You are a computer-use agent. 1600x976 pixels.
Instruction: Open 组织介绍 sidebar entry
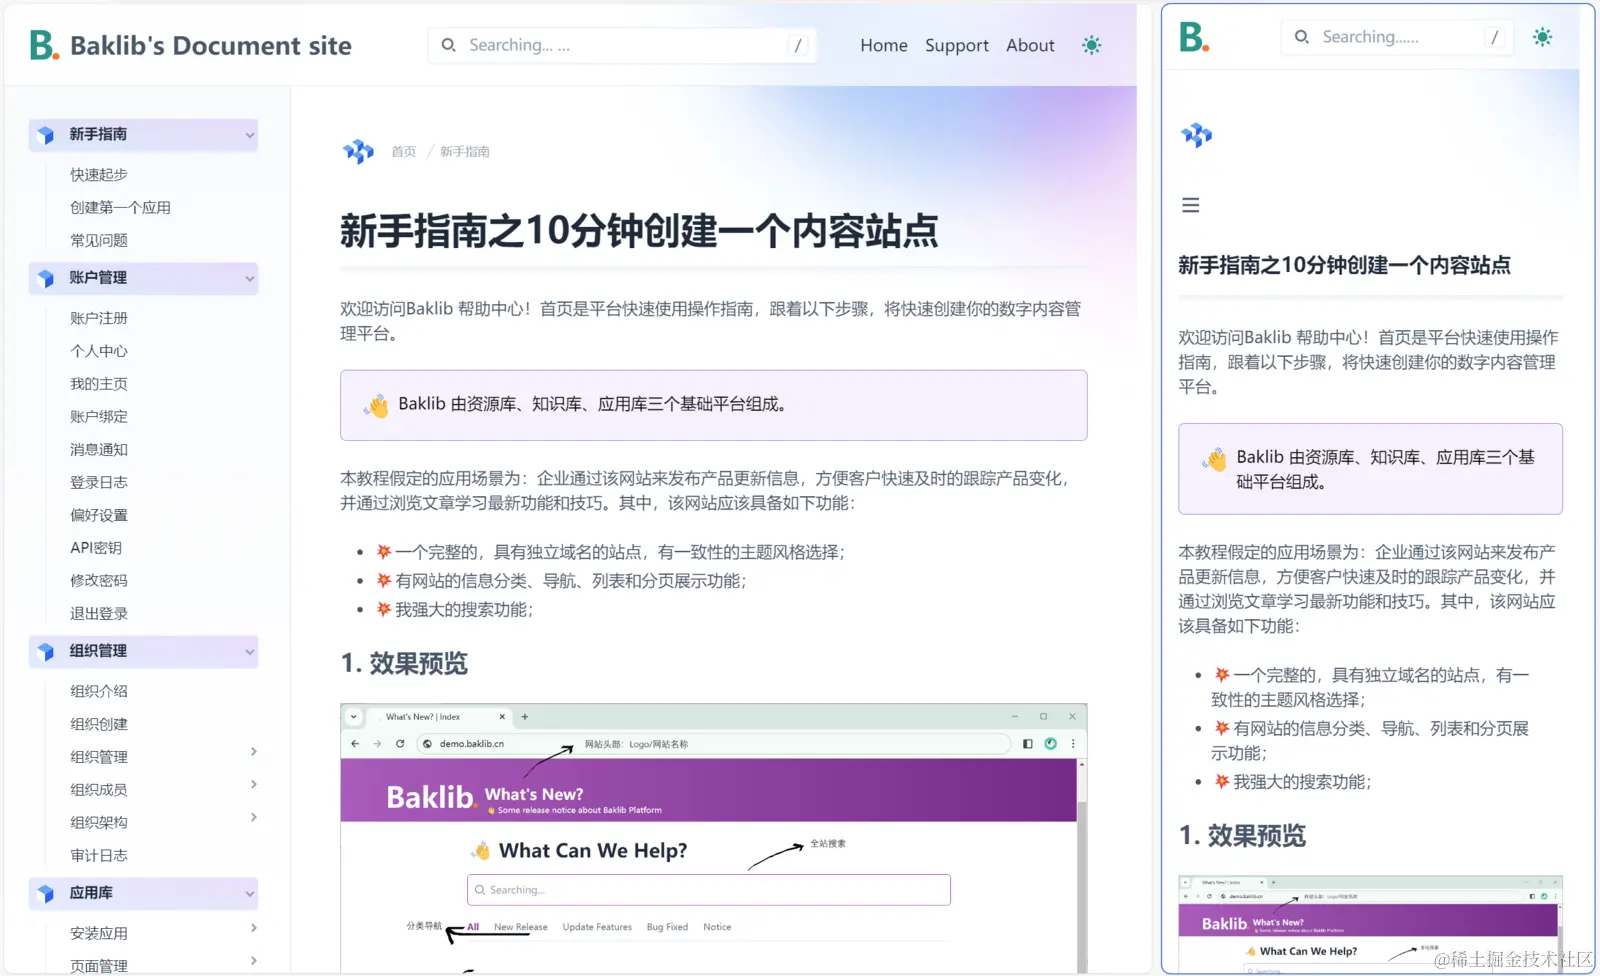click(99, 691)
